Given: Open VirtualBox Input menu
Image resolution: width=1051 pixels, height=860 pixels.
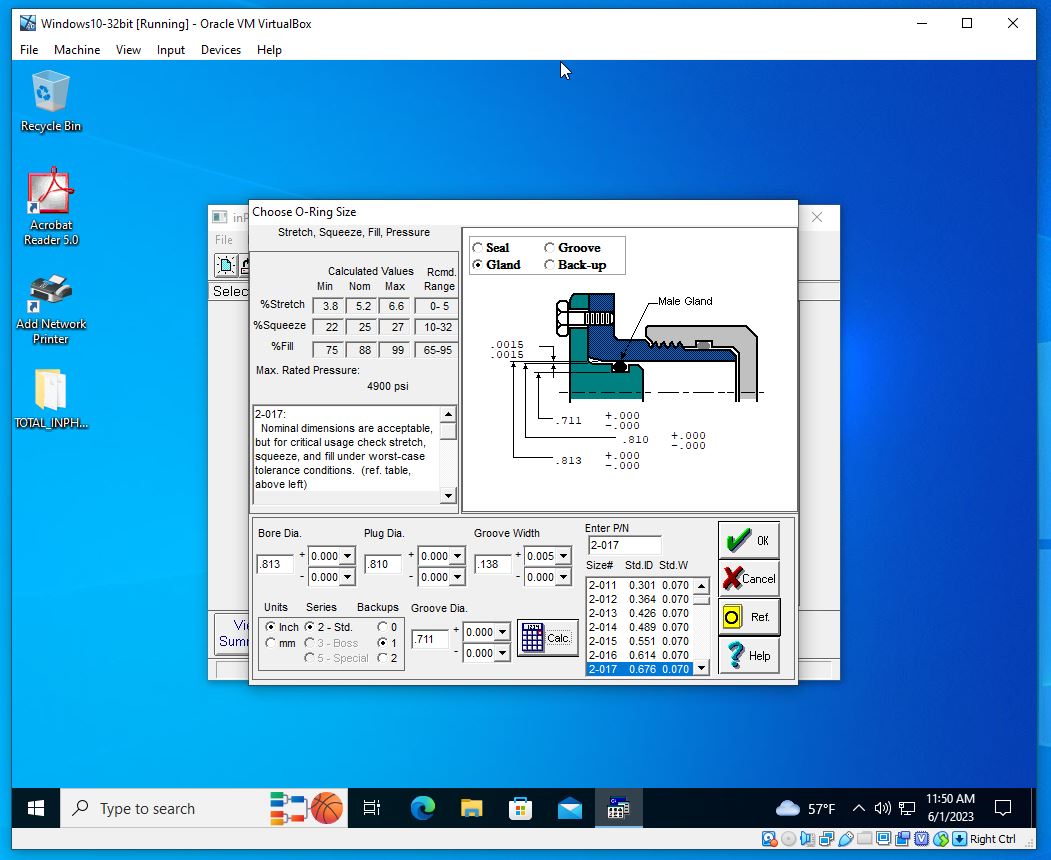Looking at the screenshot, I should tap(170, 50).
